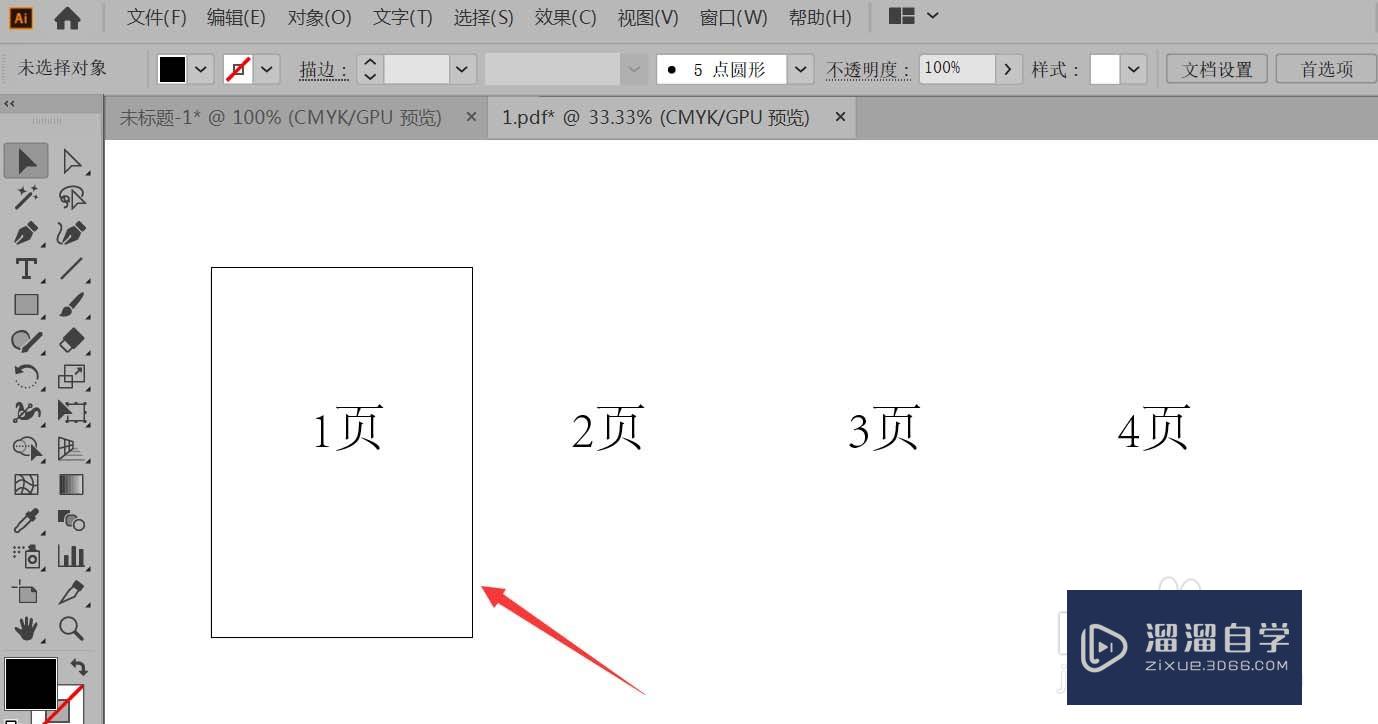
Task: Select the Pen tool
Action: coord(26,233)
